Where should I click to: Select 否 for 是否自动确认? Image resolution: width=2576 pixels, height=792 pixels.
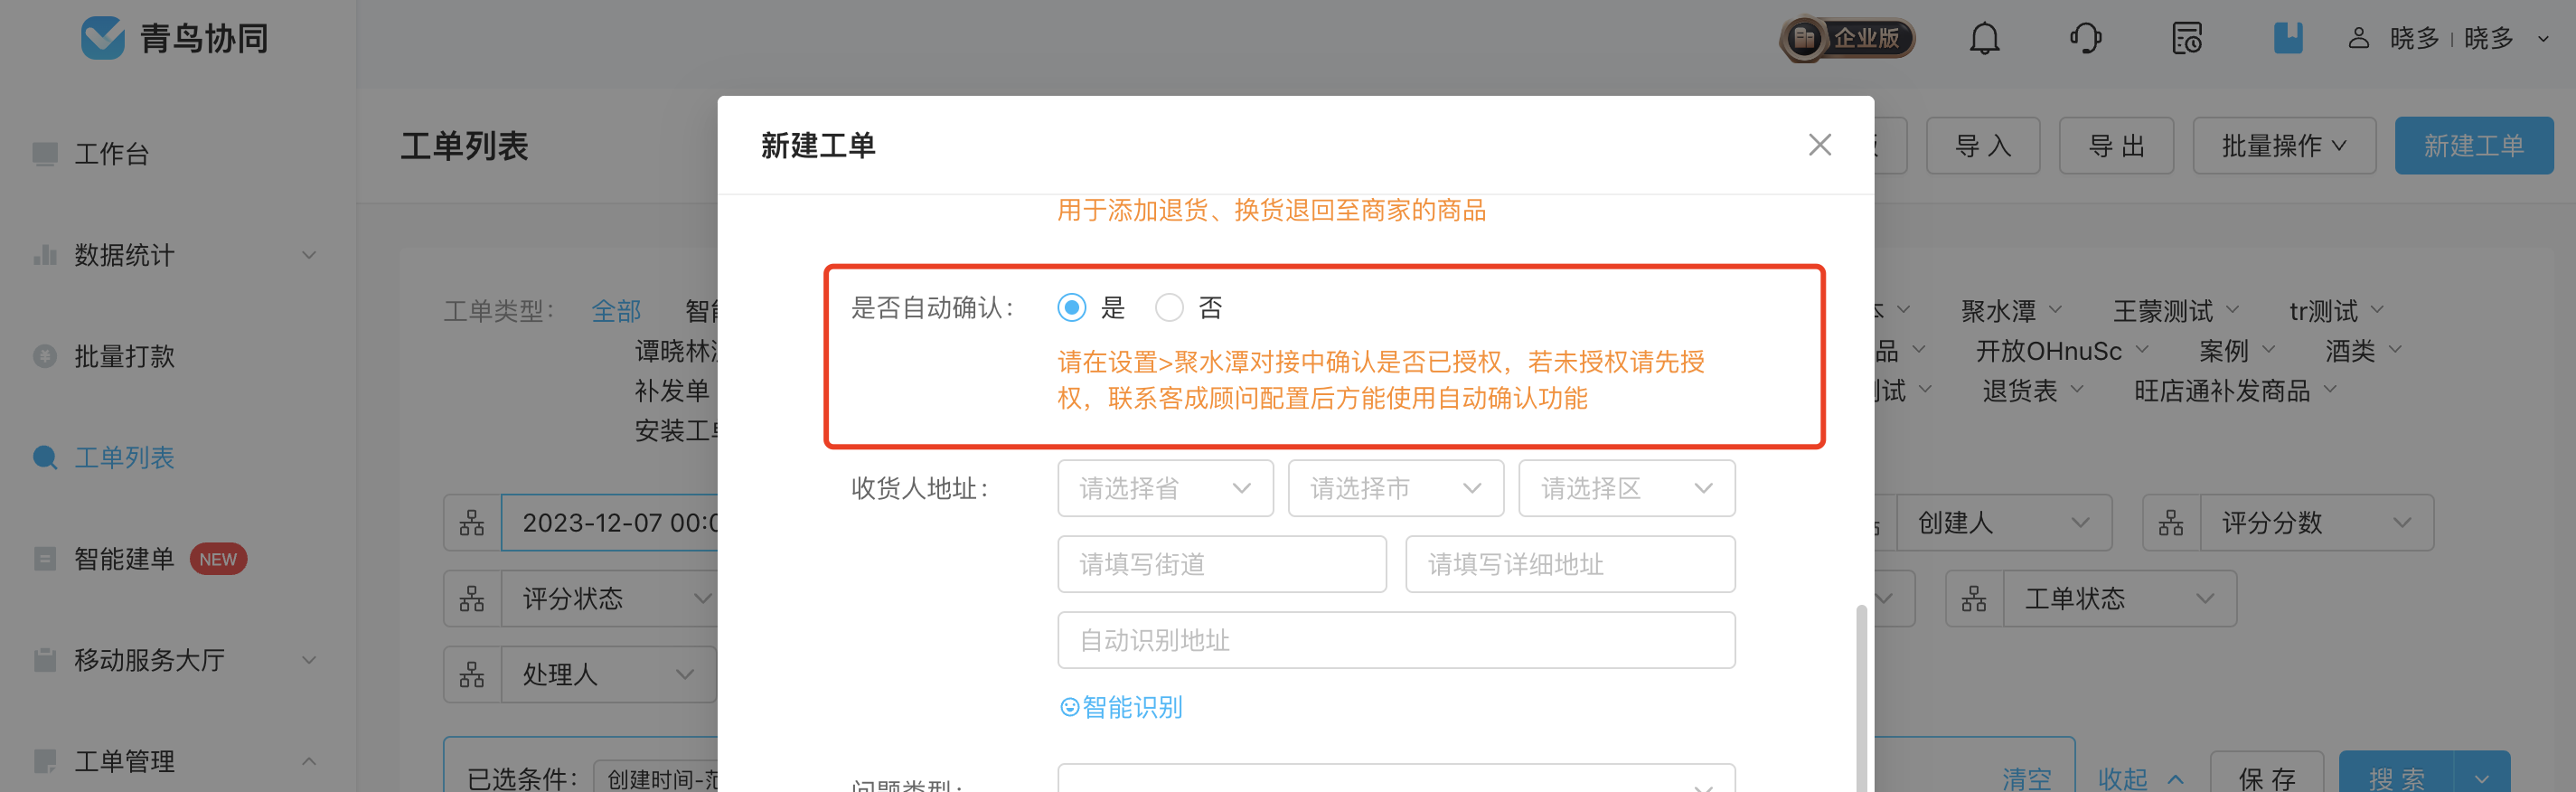[x=1169, y=307]
